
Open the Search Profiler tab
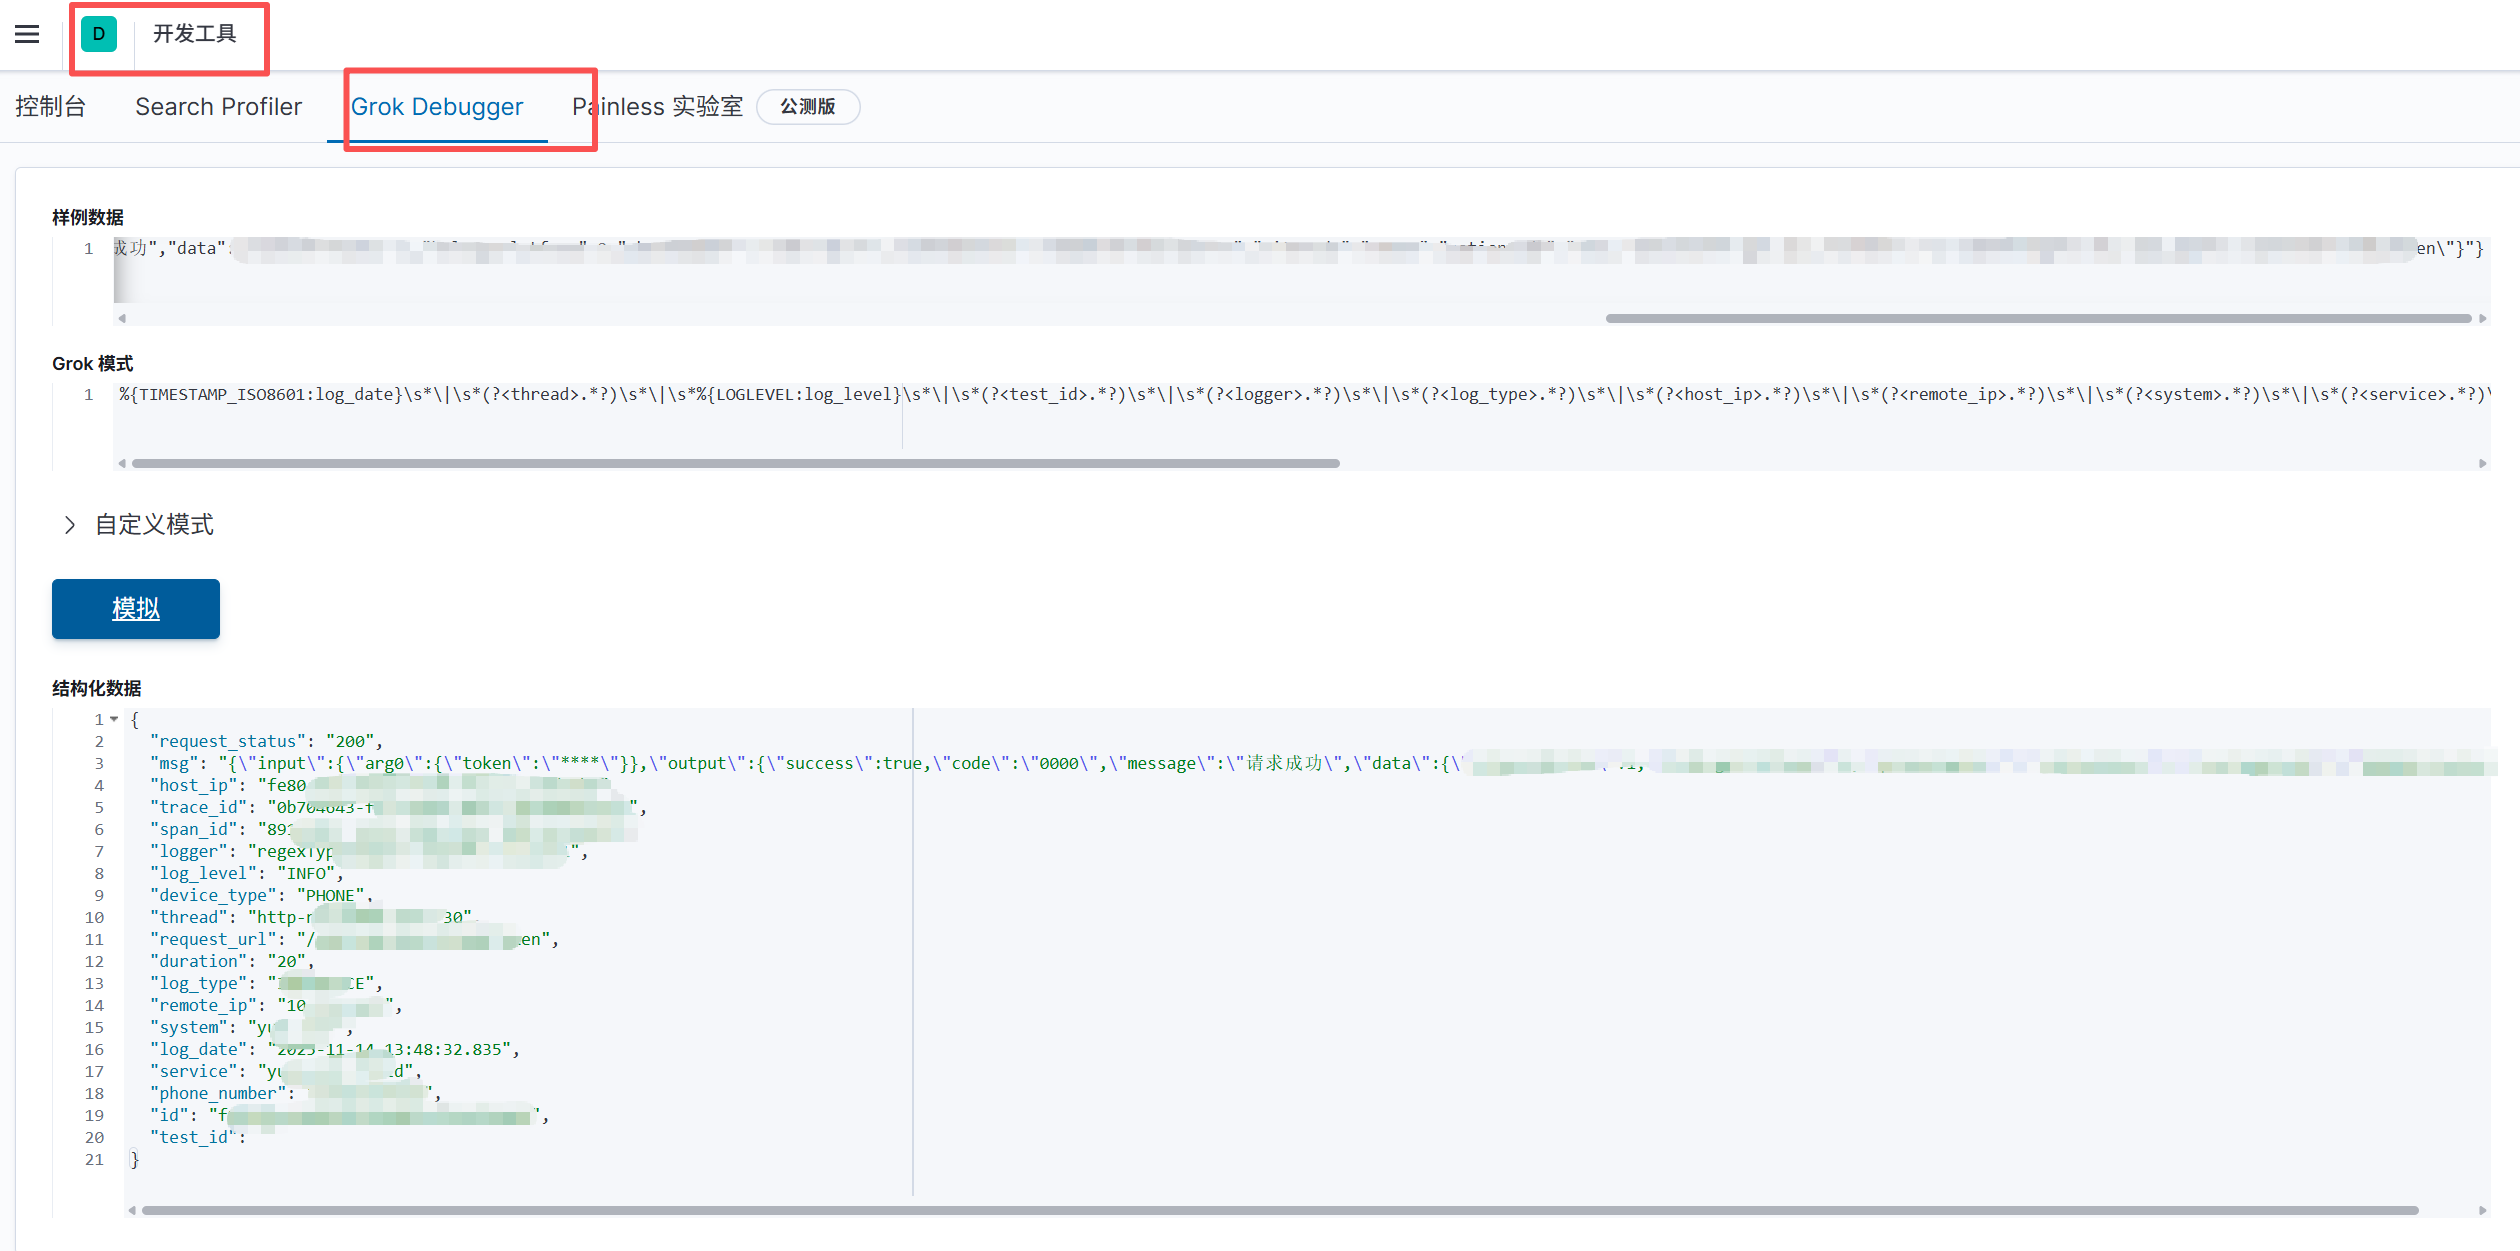[218, 107]
